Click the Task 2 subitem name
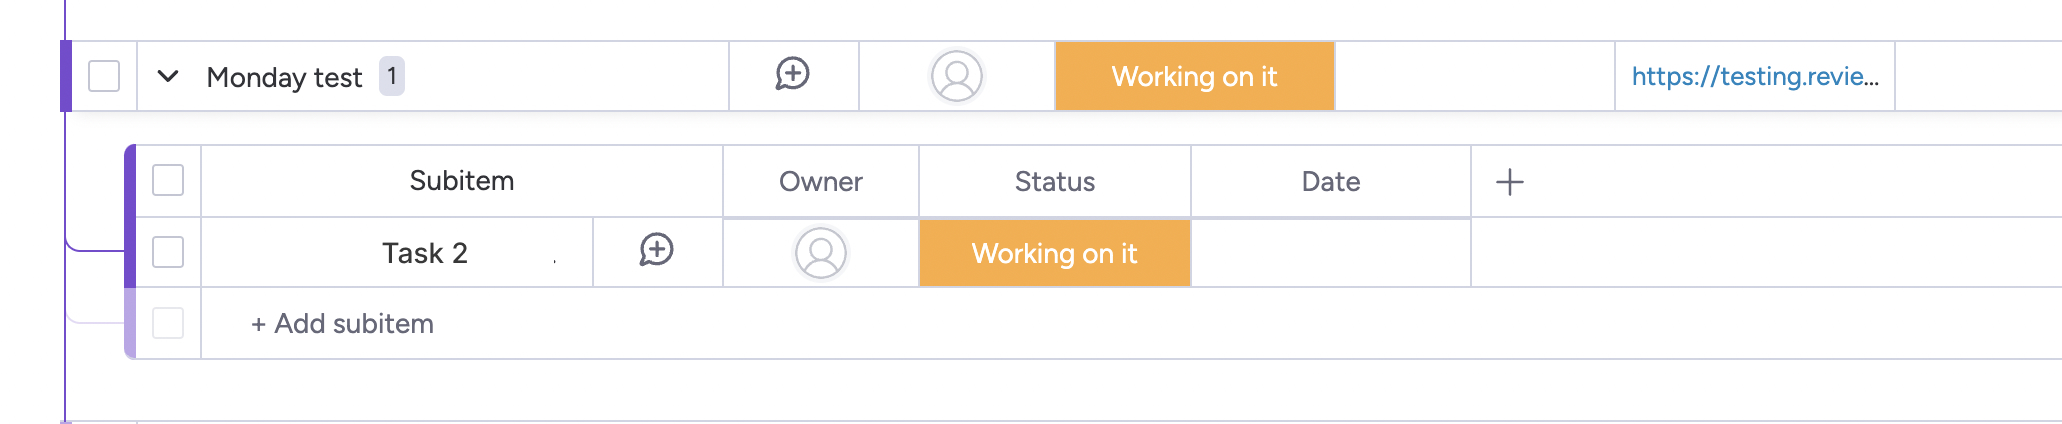 tap(424, 254)
